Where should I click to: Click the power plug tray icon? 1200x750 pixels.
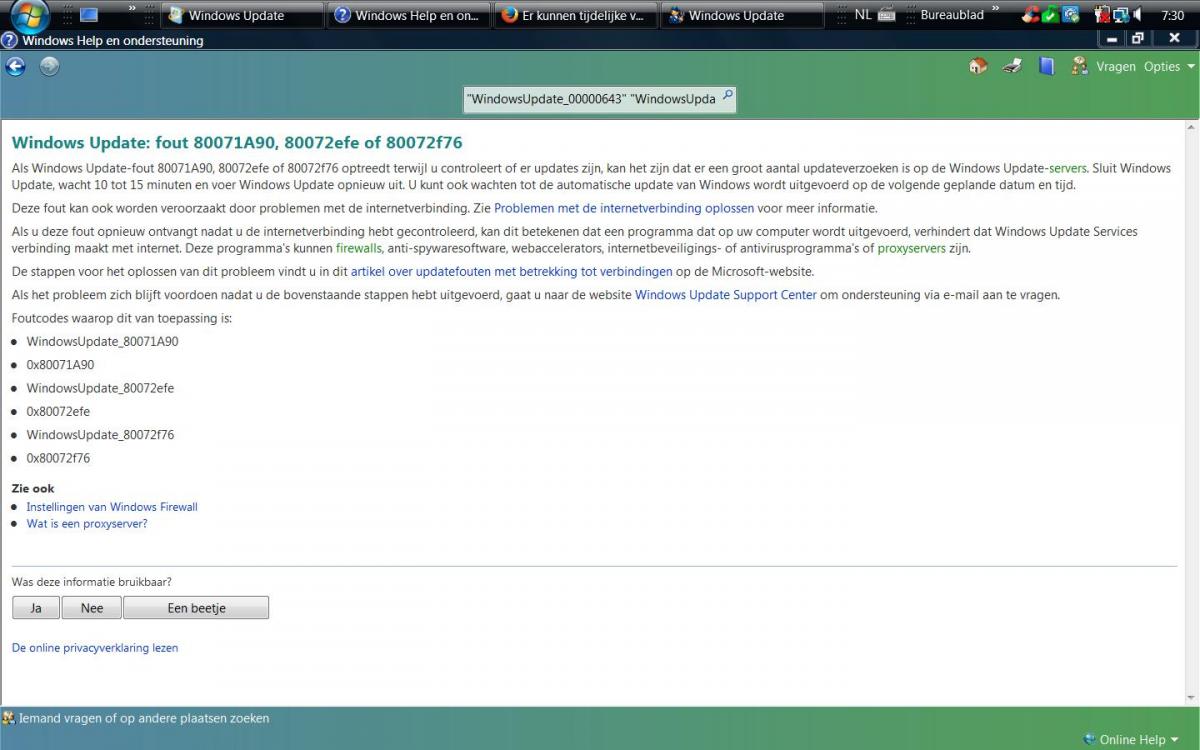[x=1102, y=15]
